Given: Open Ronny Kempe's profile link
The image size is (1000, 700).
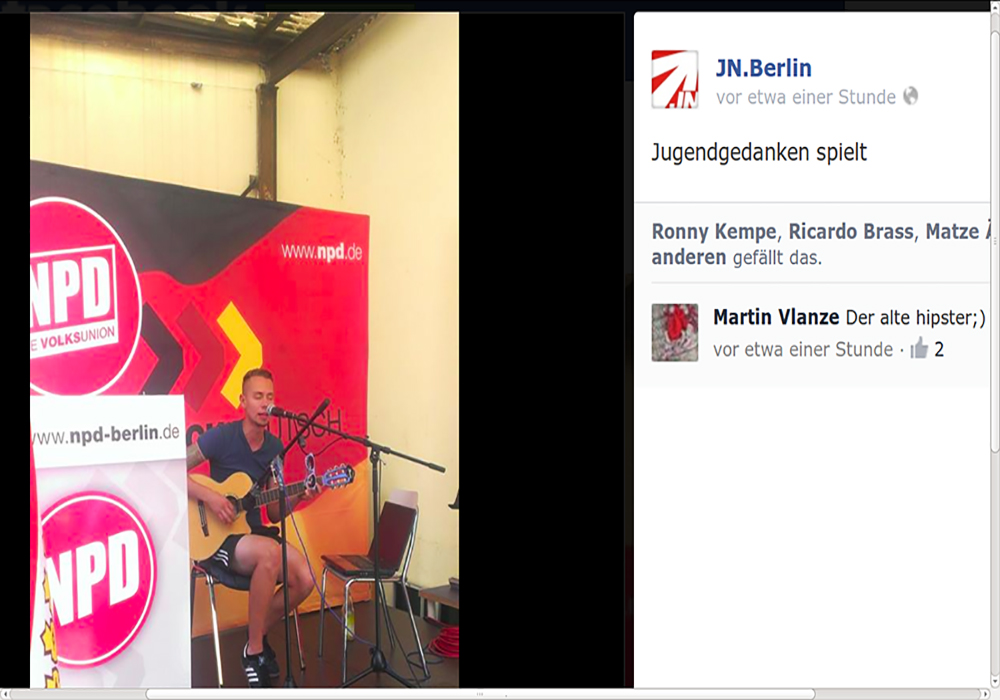Looking at the screenshot, I should [x=715, y=231].
